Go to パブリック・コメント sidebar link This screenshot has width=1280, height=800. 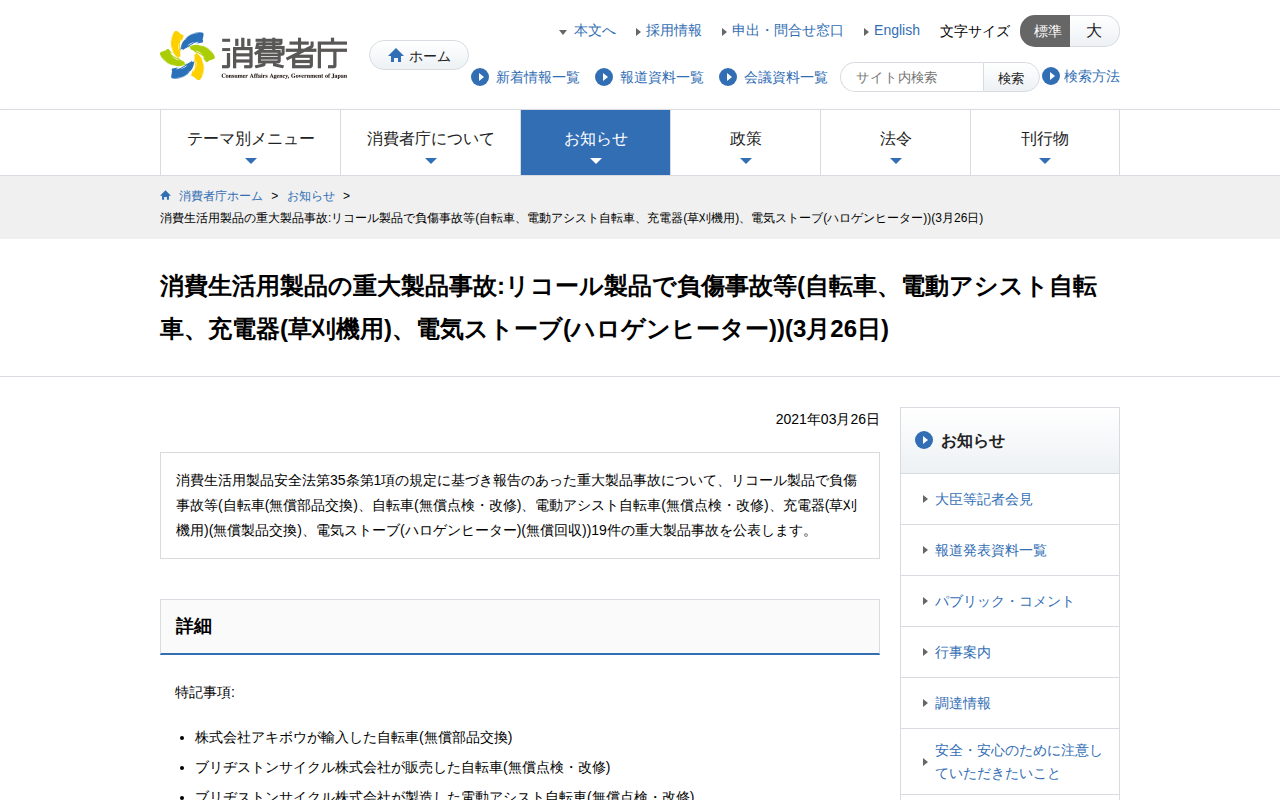(1004, 601)
